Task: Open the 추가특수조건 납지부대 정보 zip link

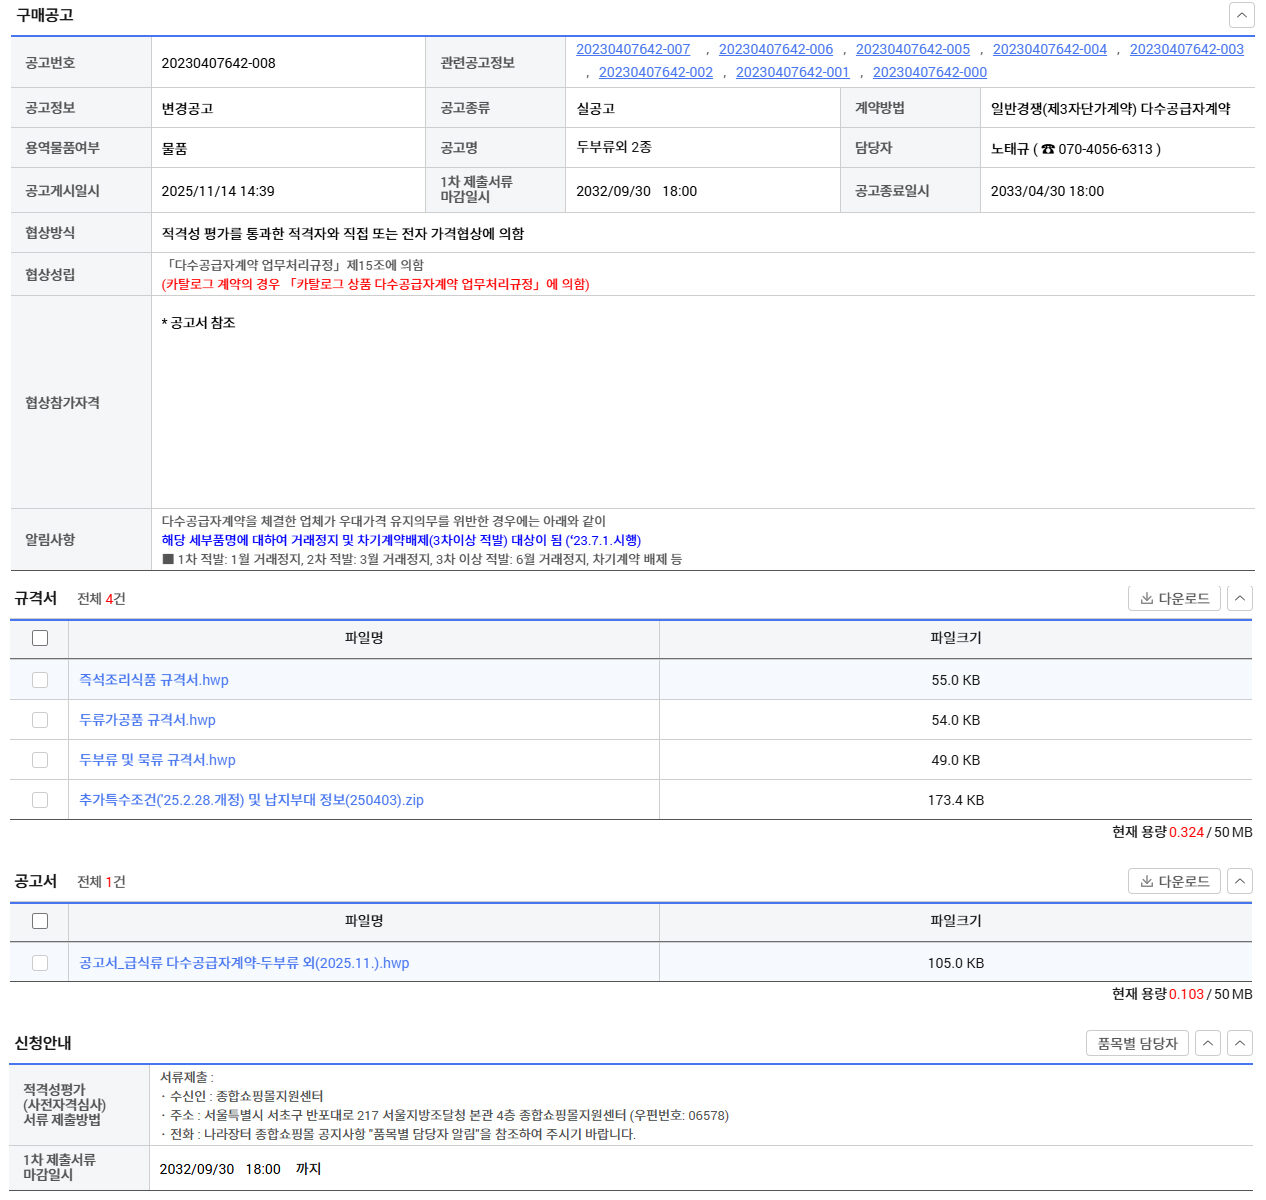Action: (251, 800)
